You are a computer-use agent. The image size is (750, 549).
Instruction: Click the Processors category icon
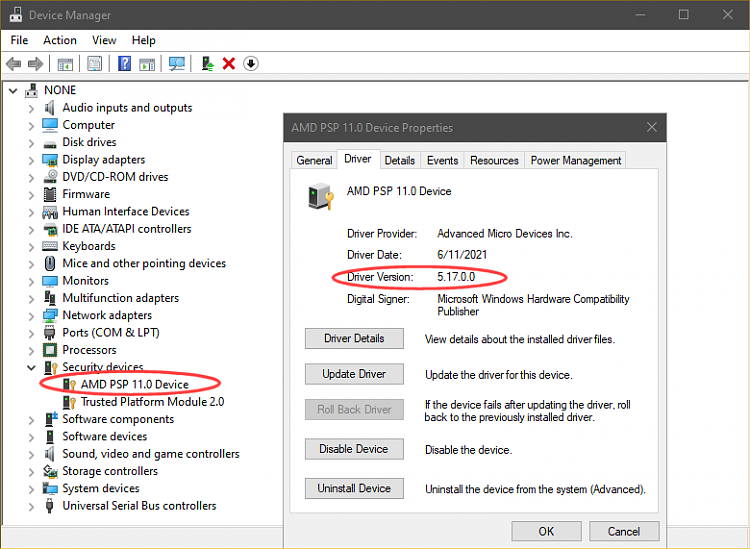click(x=50, y=350)
